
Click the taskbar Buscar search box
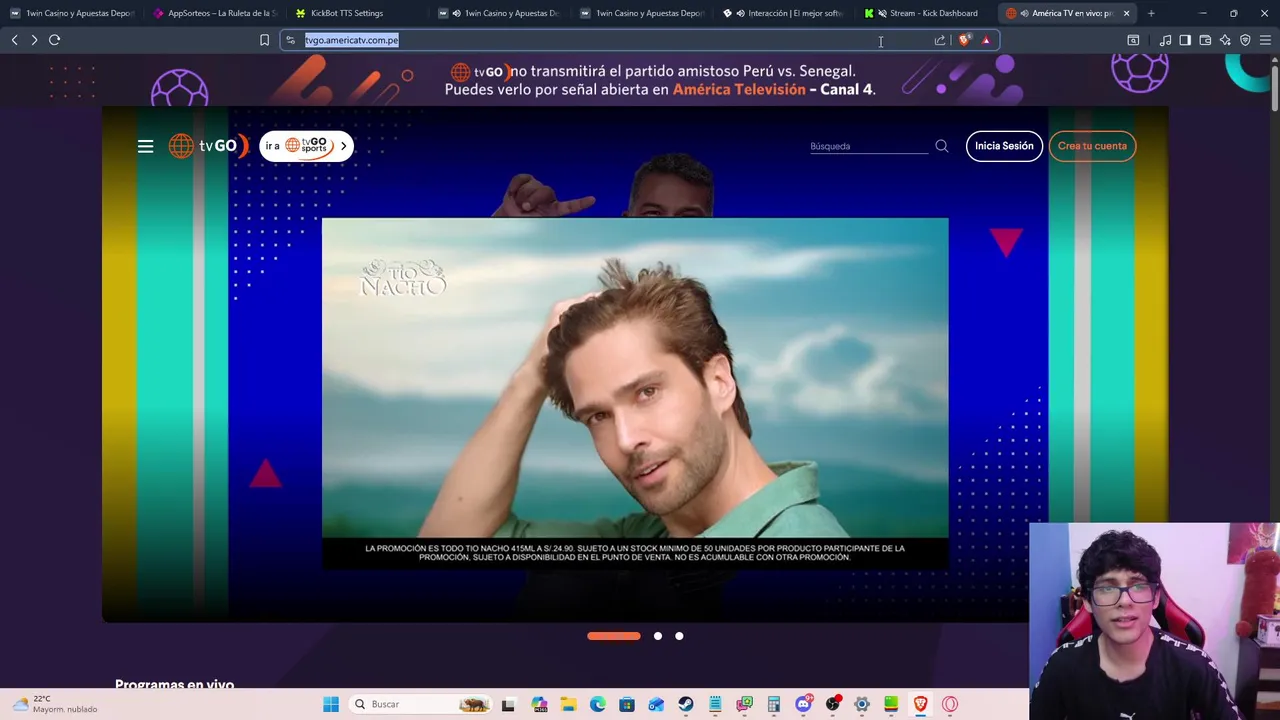[422, 704]
